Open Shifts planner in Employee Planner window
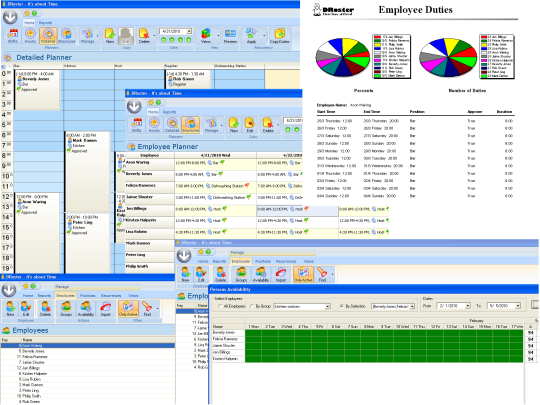 coord(137,125)
